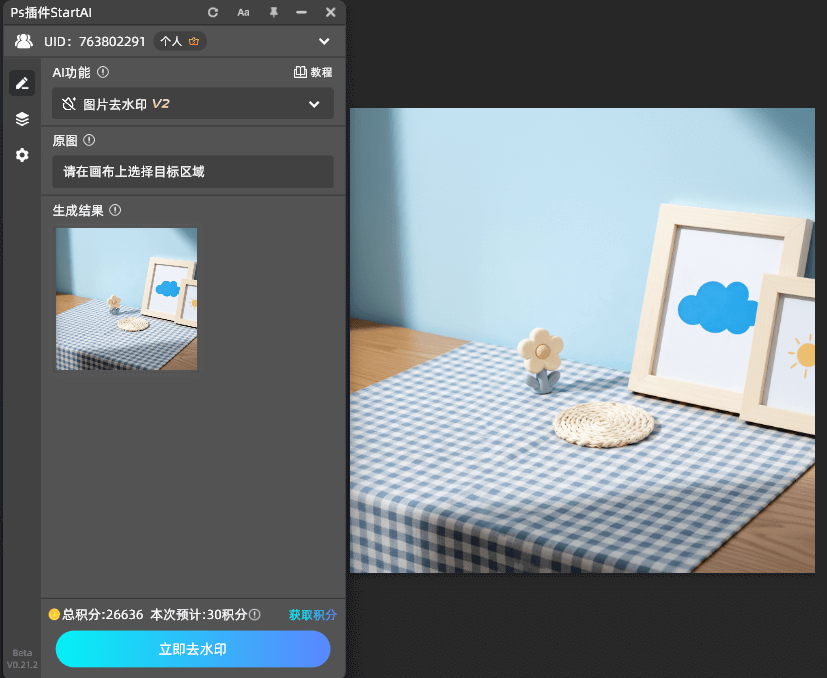Click the info icon beside 生成结果
The width and height of the screenshot is (827, 678).
pyautogui.click(x=115, y=210)
